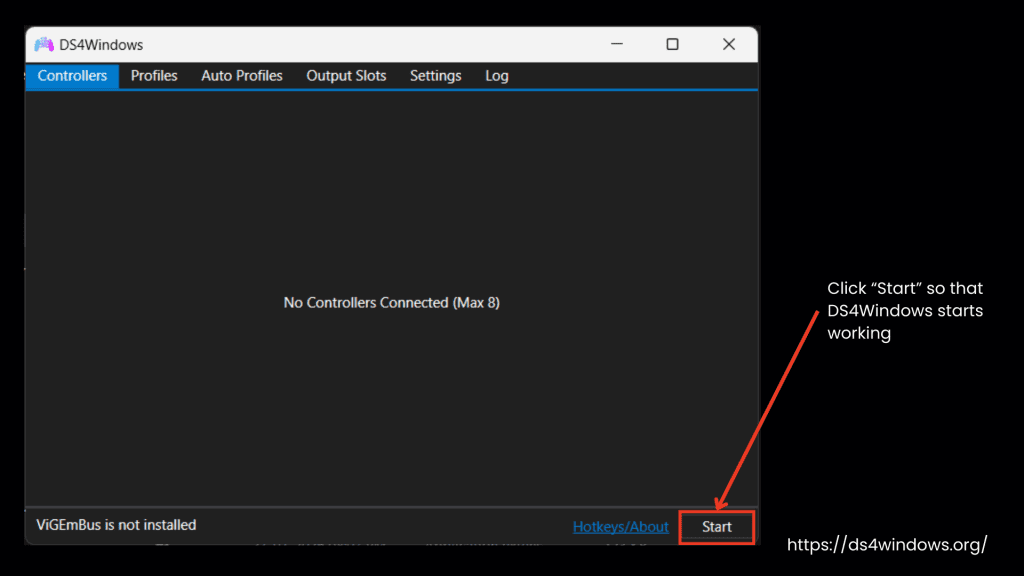The image size is (1024, 576).
Task: Switch to the Controllers tab
Action: [x=72, y=76]
